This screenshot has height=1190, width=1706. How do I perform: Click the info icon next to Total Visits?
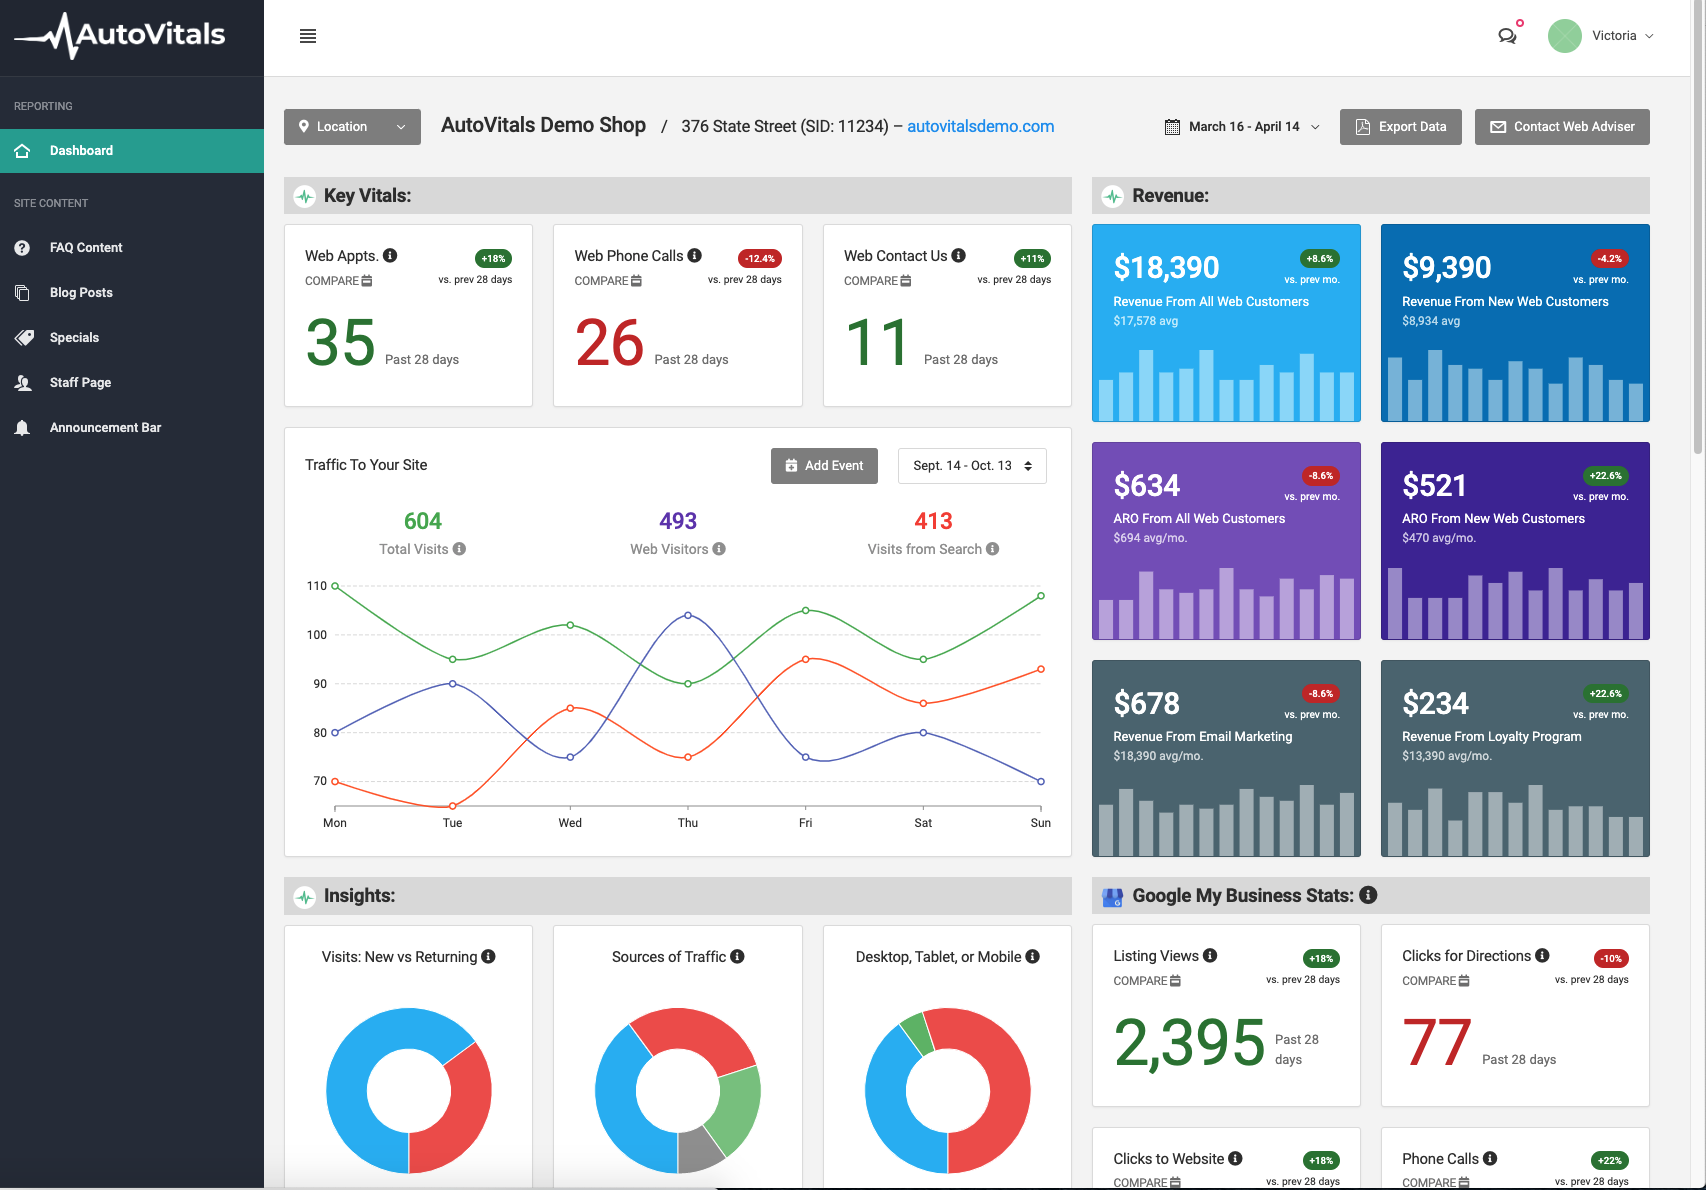tap(460, 549)
